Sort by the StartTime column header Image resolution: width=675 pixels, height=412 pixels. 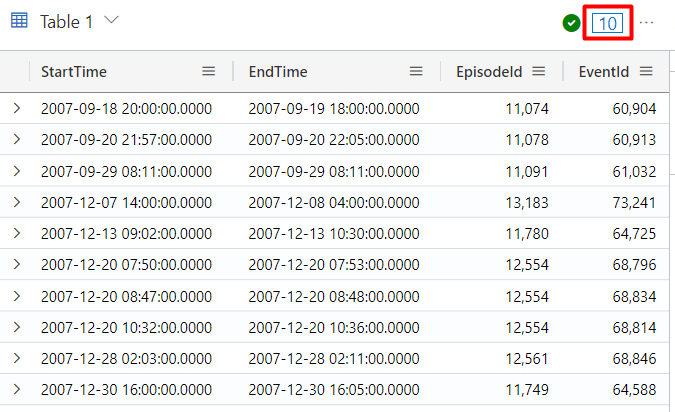click(74, 71)
